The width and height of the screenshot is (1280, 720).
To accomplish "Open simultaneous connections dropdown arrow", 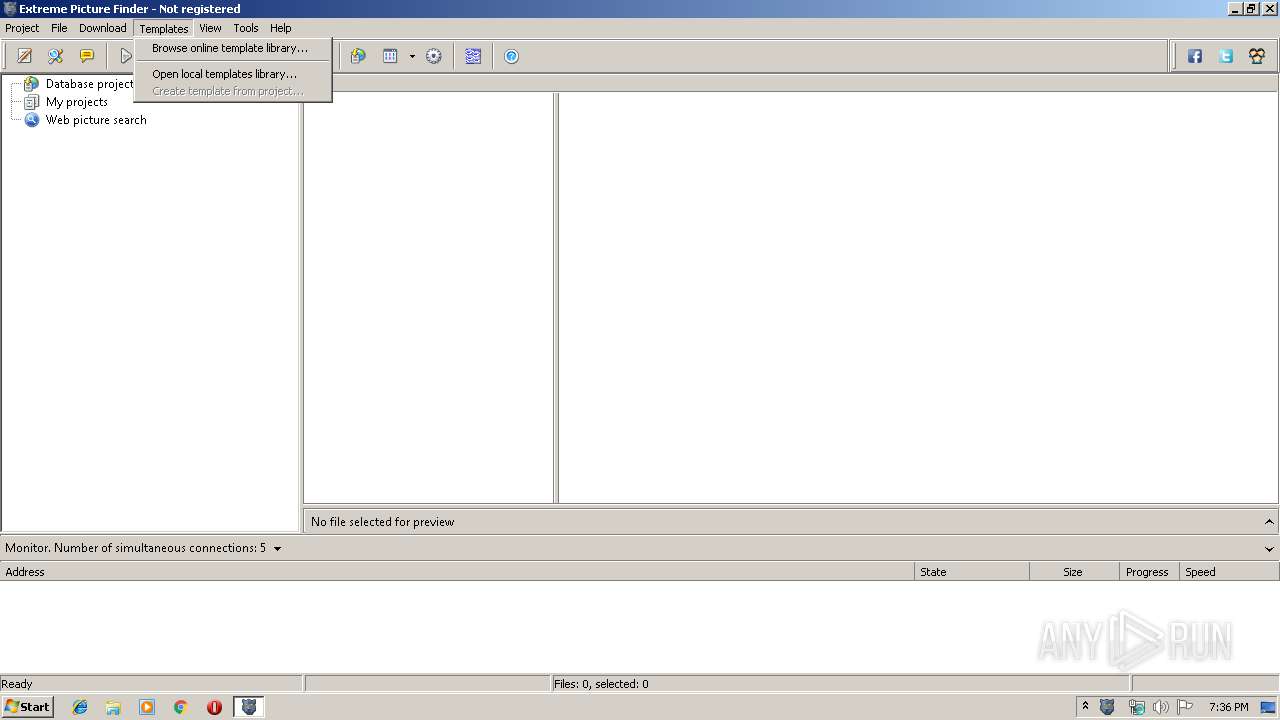I will [x=277, y=548].
